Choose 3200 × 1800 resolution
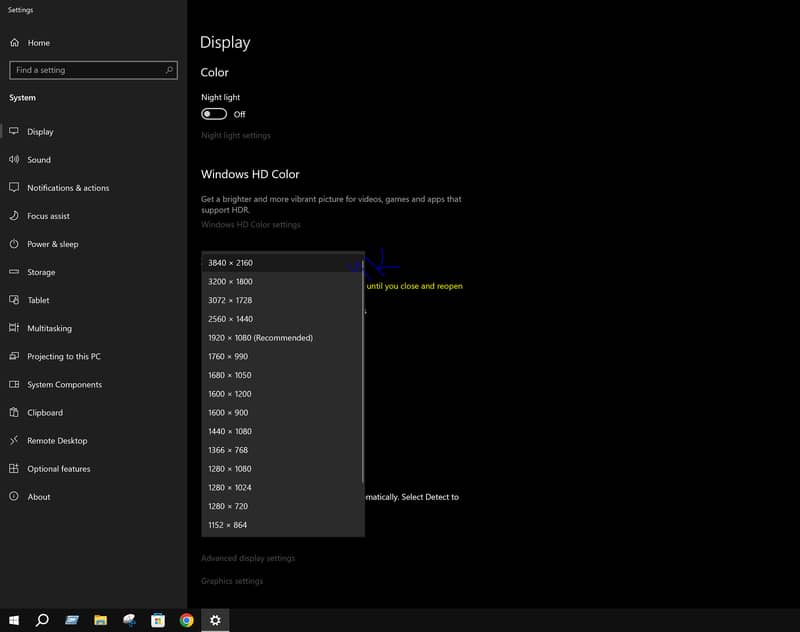The image size is (800, 632). point(283,282)
